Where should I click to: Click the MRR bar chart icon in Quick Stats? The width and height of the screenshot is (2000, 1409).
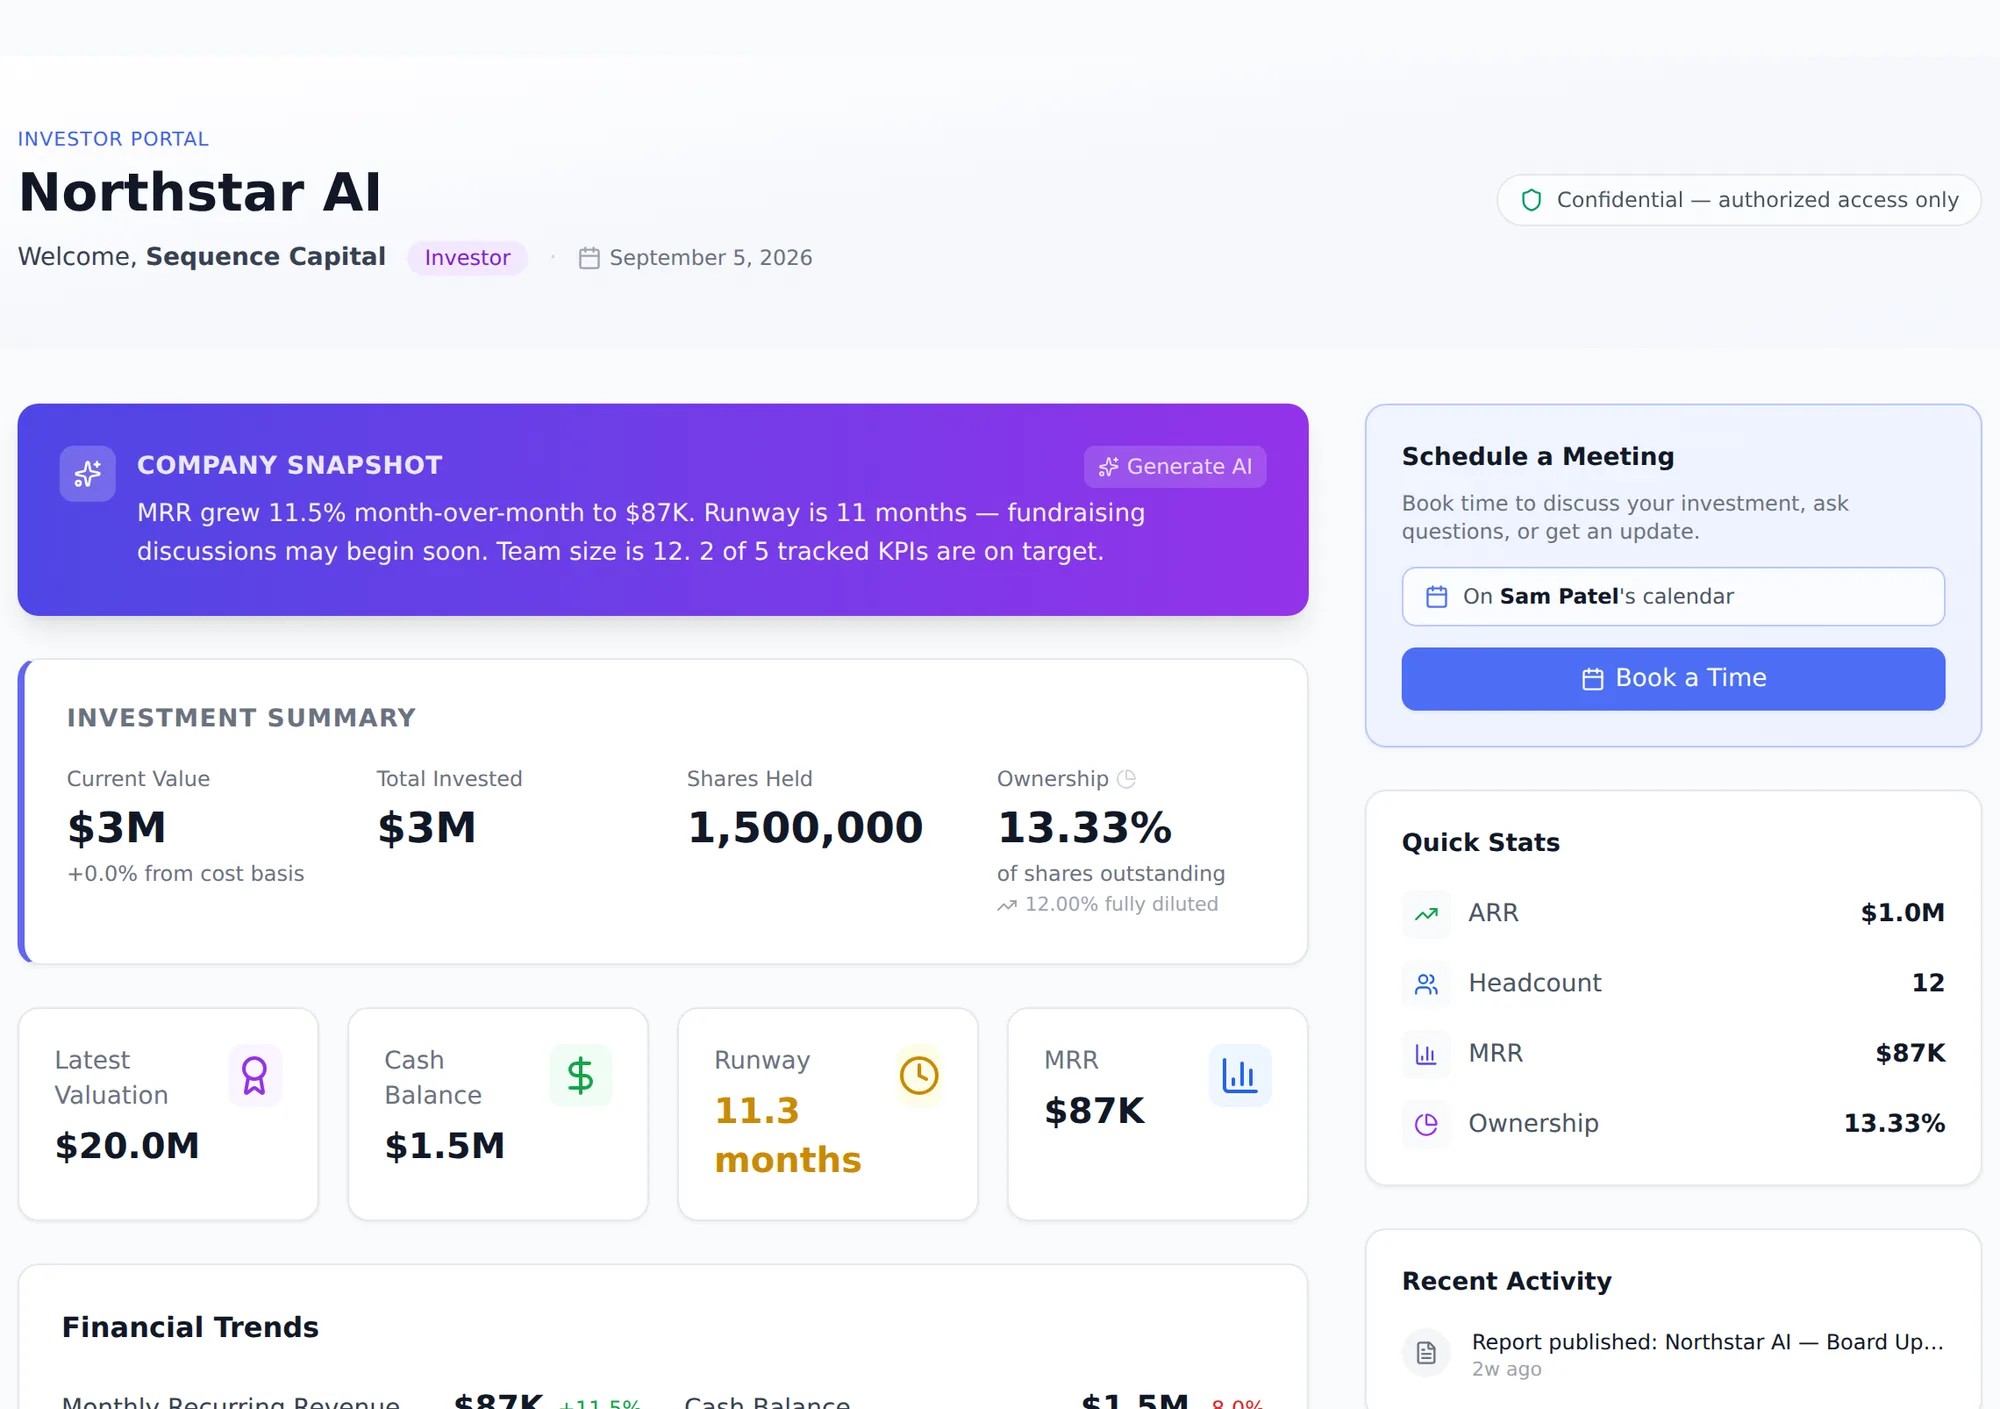pyautogui.click(x=1426, y=1054)
